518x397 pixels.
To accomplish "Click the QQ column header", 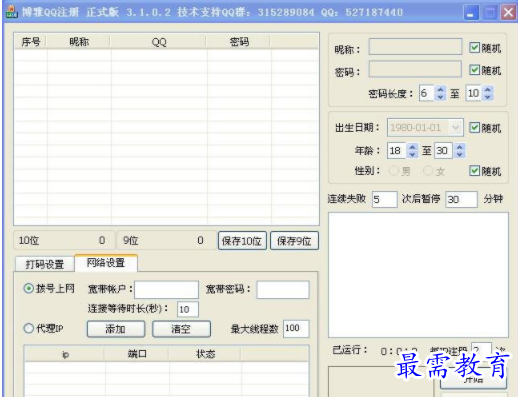I will [159, 42].
